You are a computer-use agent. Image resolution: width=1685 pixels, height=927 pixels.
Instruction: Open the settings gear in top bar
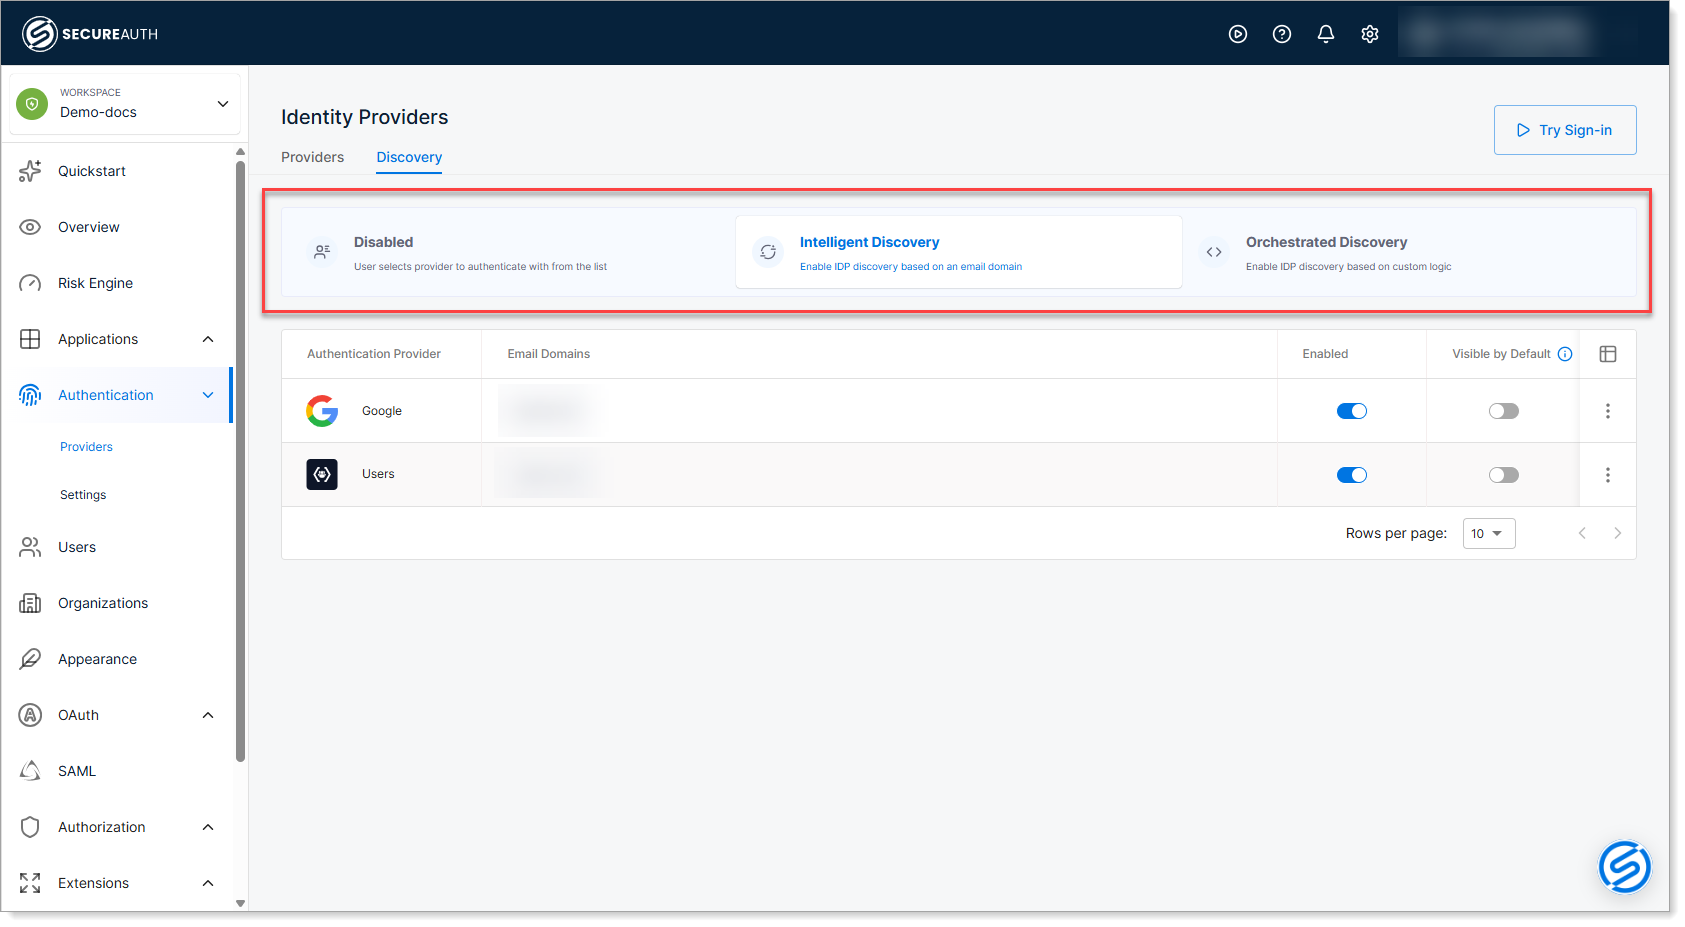[x=1369, y=33]
